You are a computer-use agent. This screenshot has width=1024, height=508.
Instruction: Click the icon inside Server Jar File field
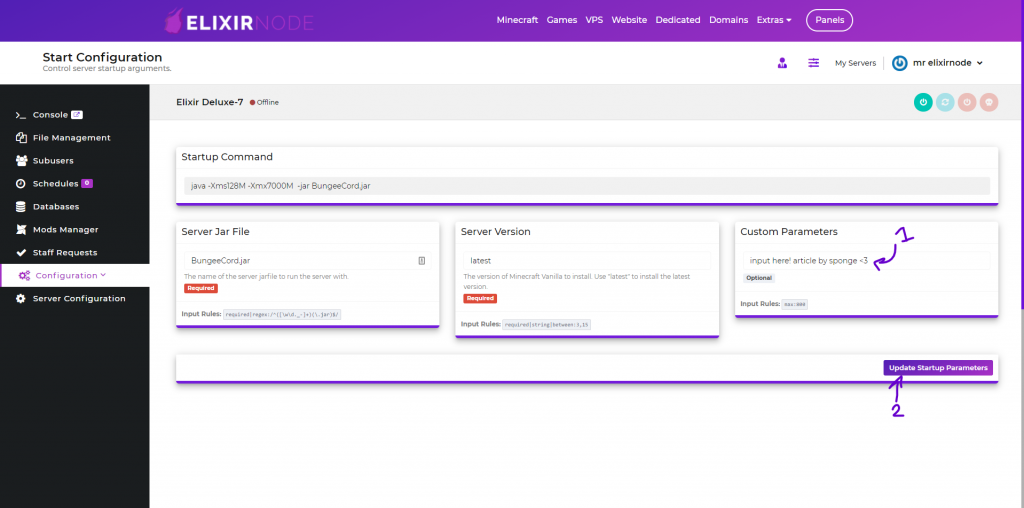[422, 261]
